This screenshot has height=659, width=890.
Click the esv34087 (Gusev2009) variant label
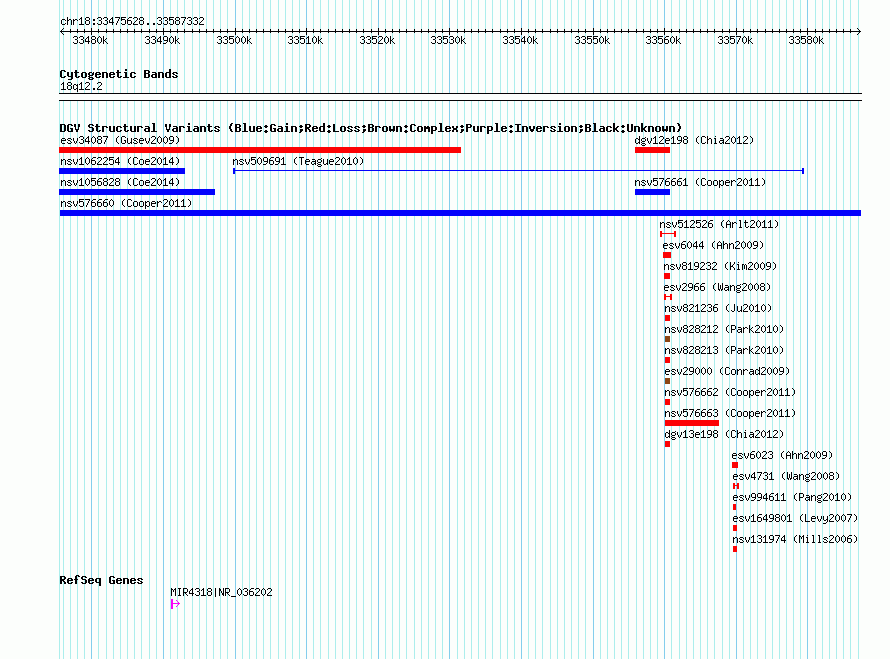[120, 140]
